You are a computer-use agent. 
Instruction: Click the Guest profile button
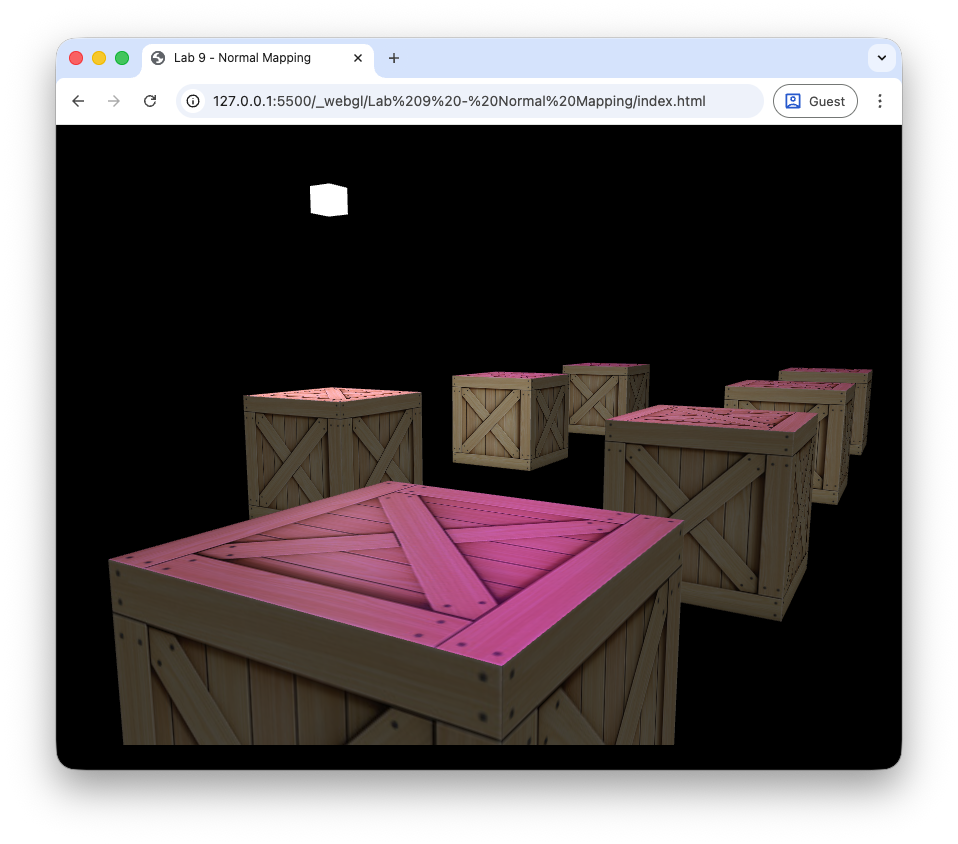[815, 101]
